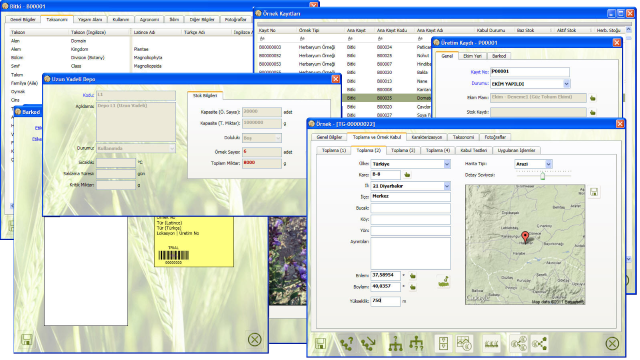Screen dimensions: 640x360
Task: Open Yaşam Alanı tab in Bitki window
Action: [x=90, y=19]
